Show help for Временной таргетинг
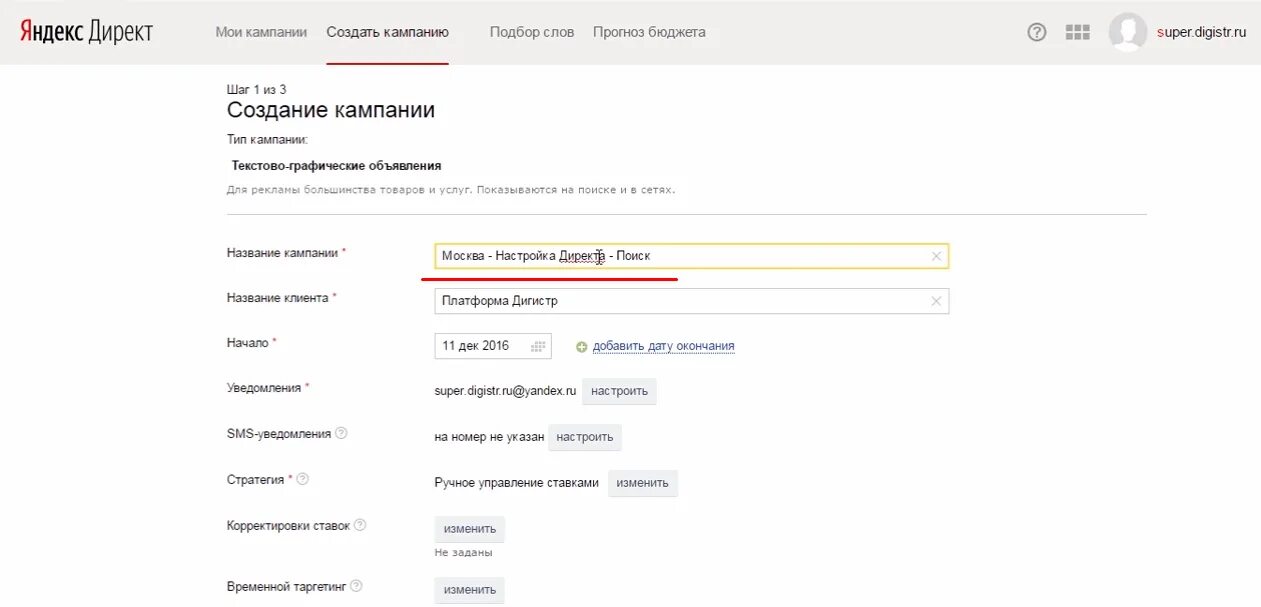Viewport: 1261px width, 607px height. 356,586
